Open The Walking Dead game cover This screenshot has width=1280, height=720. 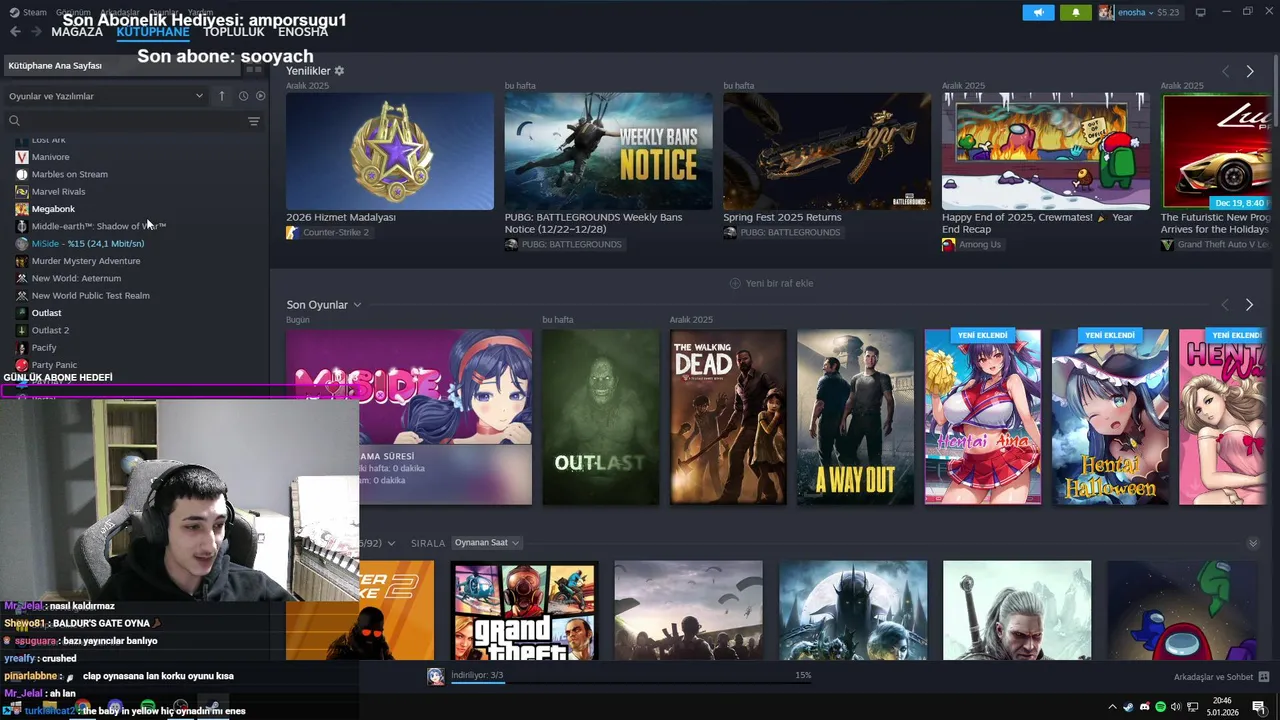pos(728,417)
